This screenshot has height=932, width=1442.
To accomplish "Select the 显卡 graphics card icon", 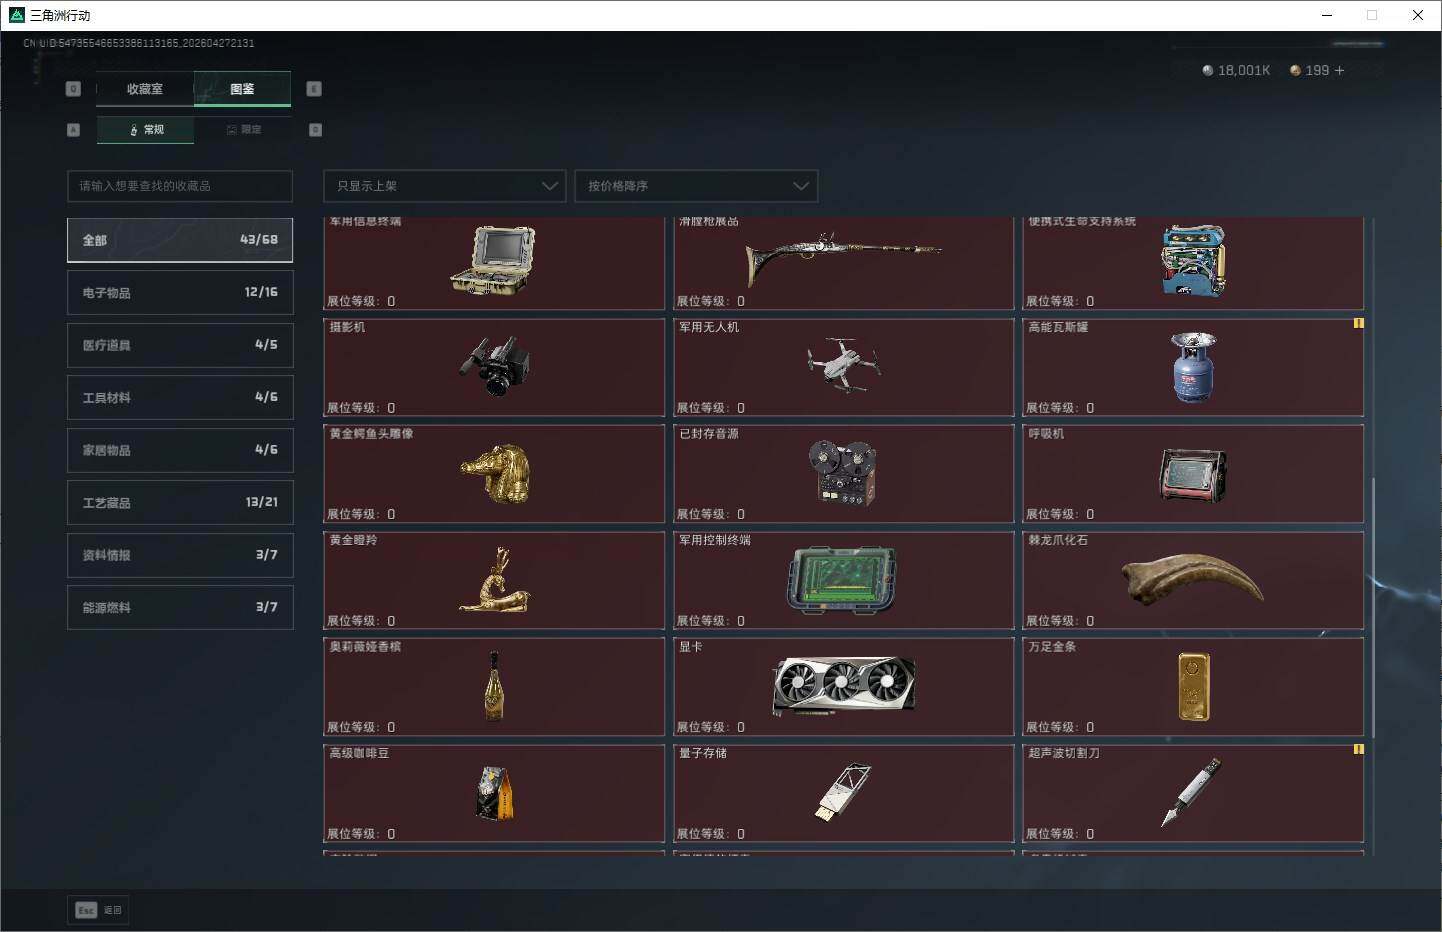I will (843, 685).
